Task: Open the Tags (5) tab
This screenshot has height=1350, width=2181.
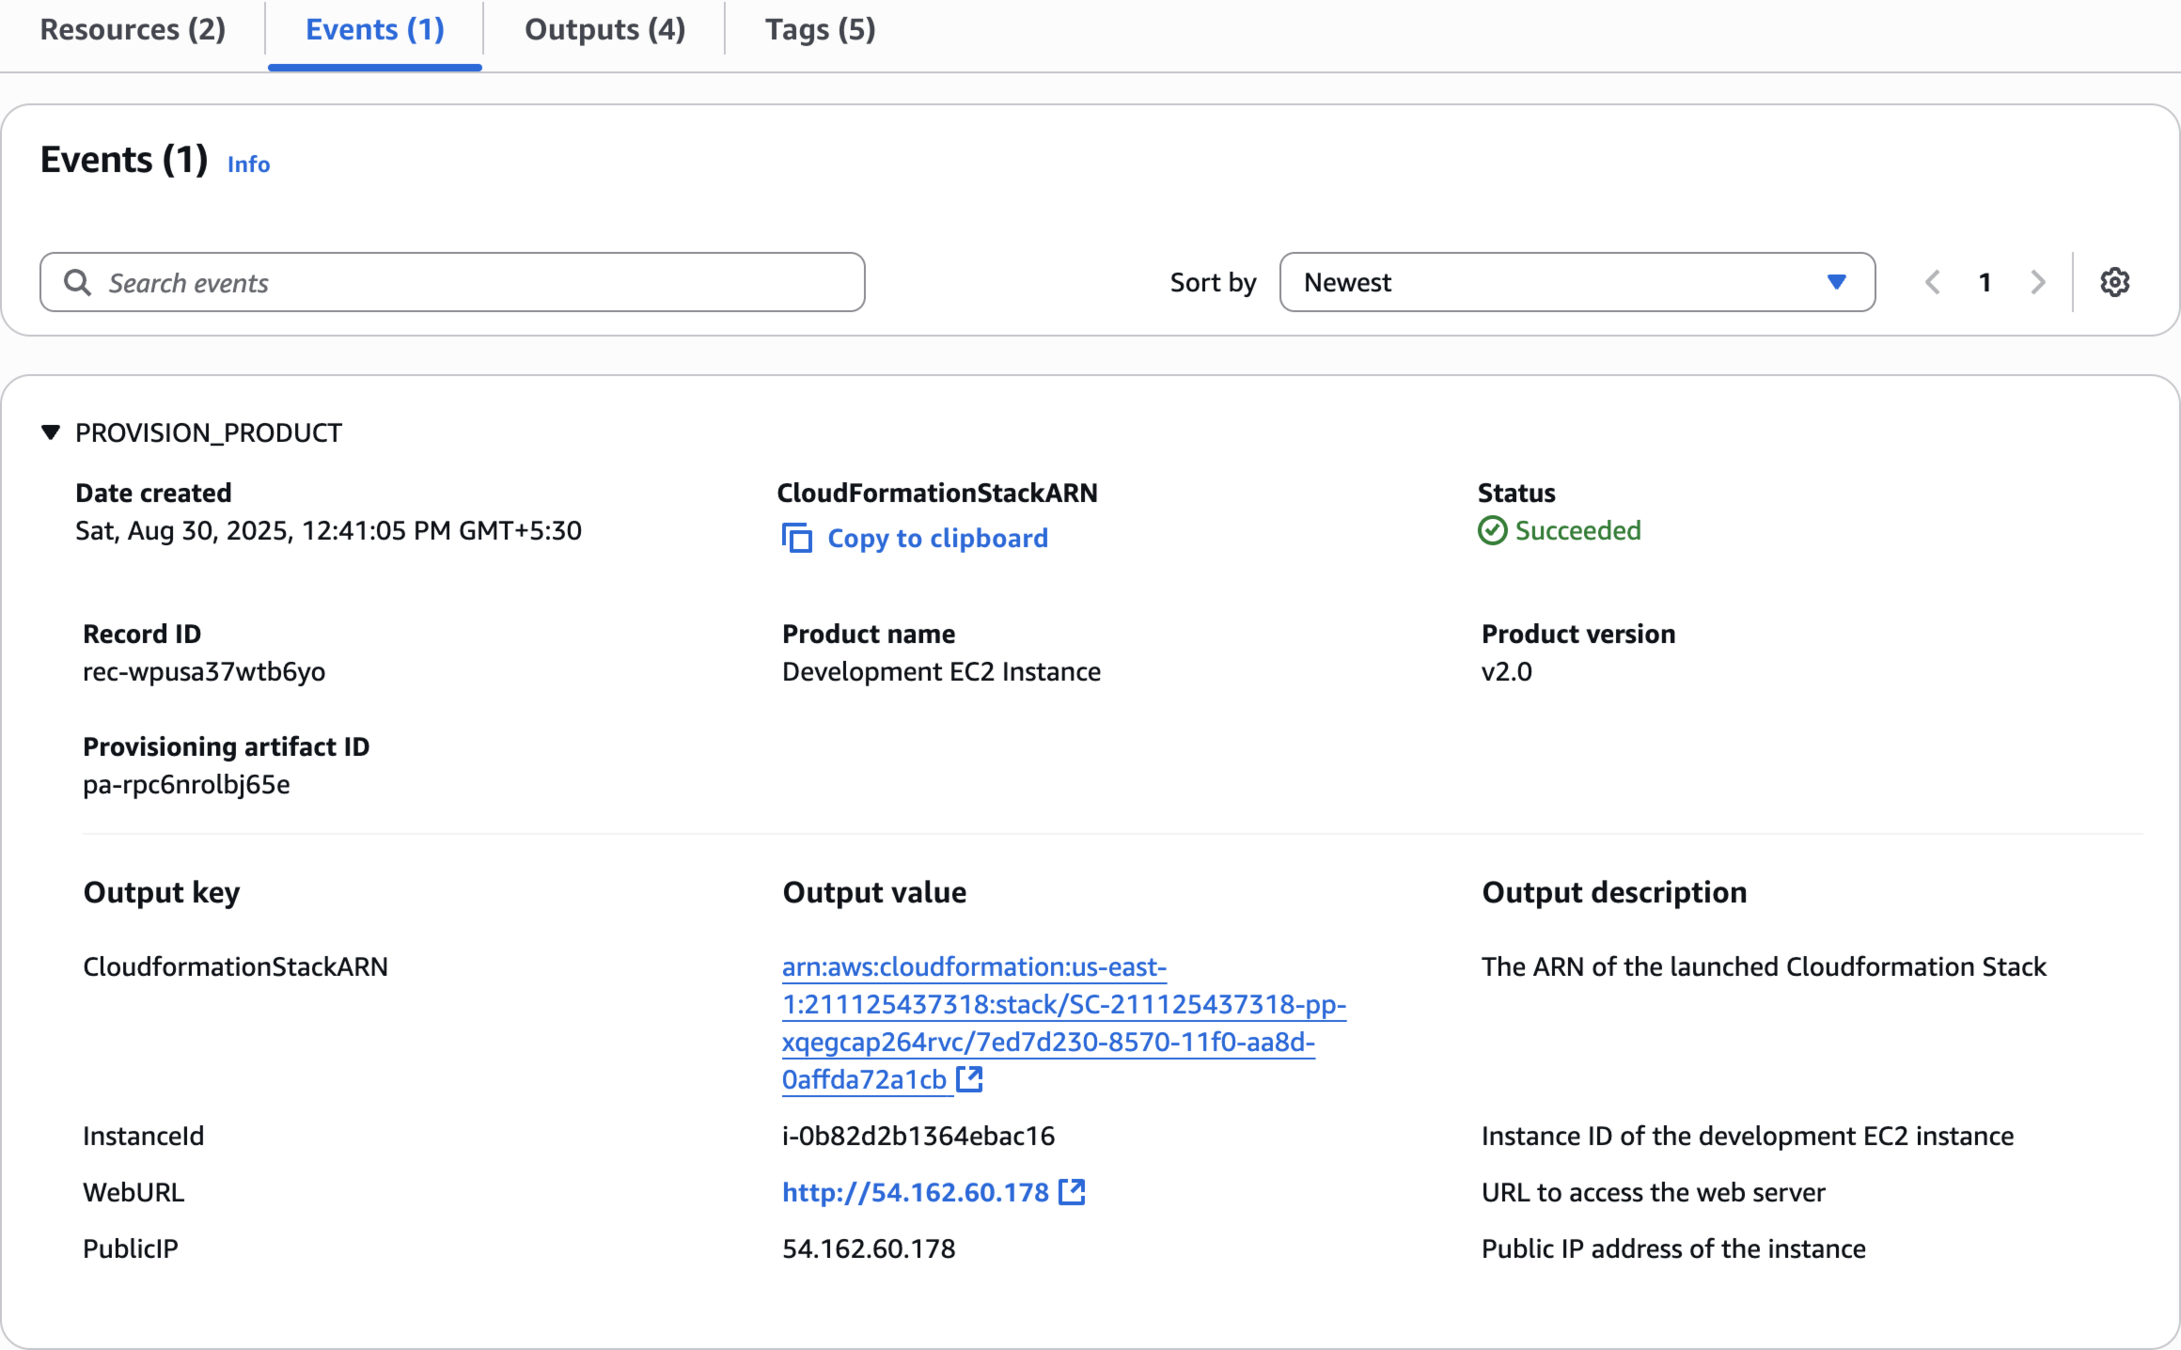Action: click(x=820, y=30)
